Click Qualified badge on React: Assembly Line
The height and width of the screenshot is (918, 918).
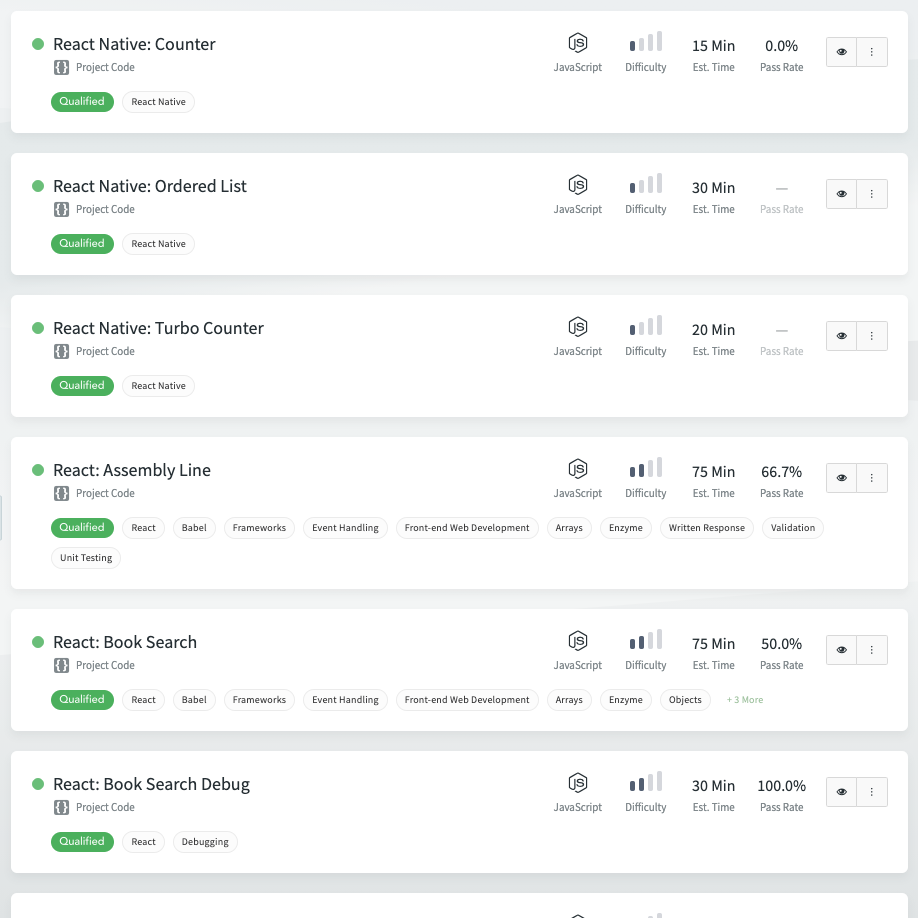tap(82, 527)
